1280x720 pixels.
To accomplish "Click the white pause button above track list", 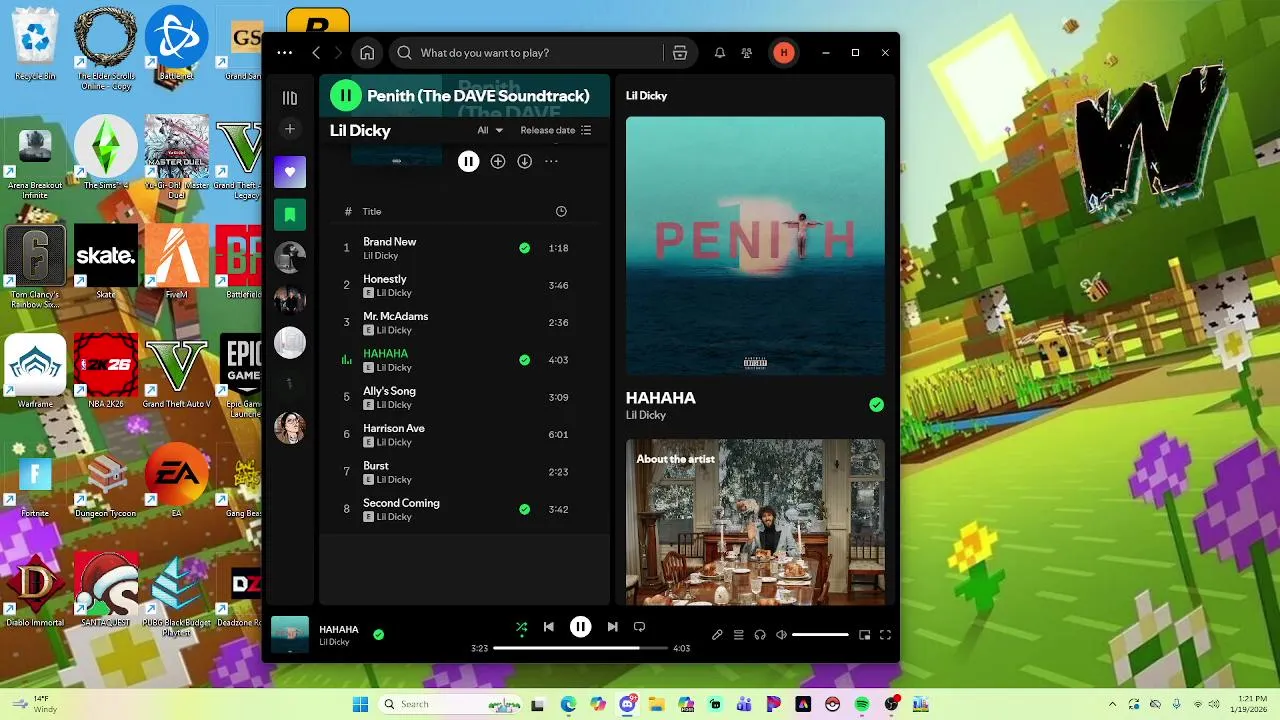I will click(x=468, y=161).
